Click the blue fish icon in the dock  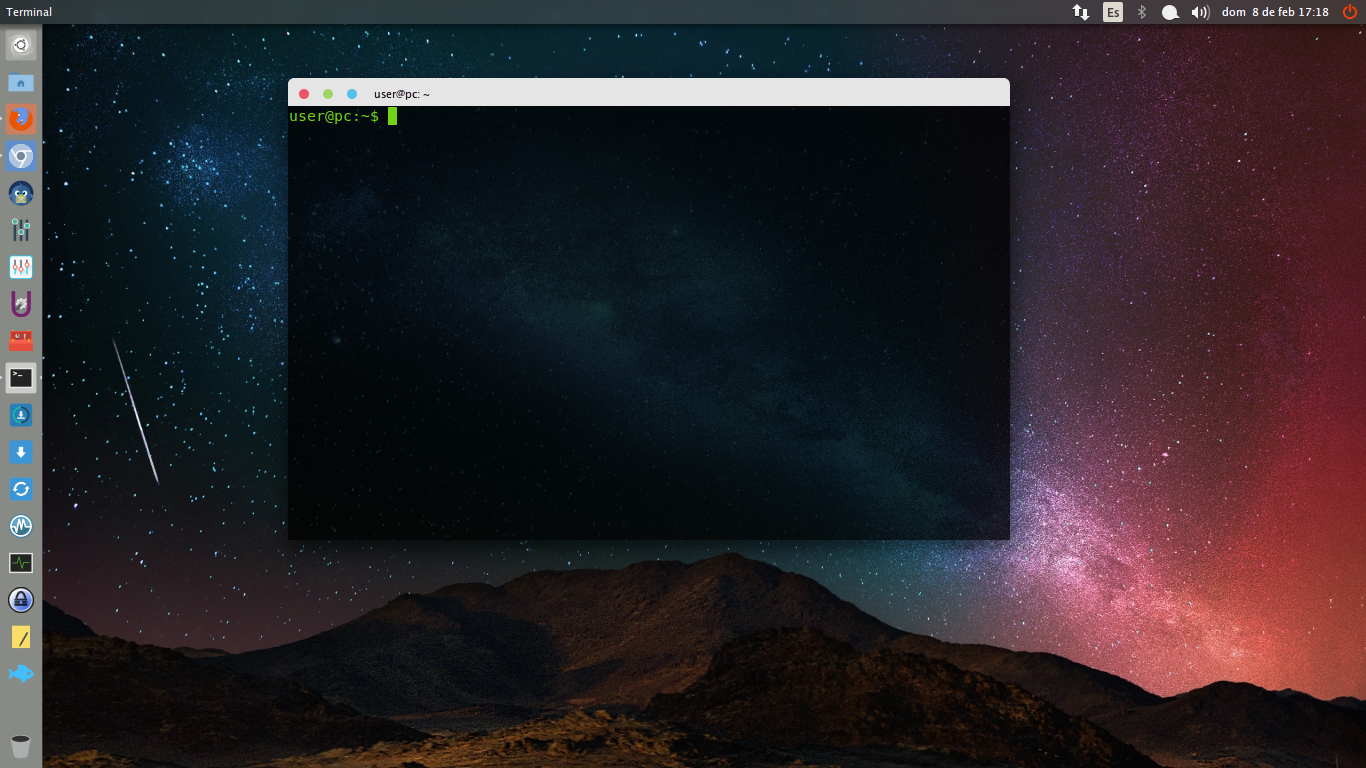click(x=21, y=674)
